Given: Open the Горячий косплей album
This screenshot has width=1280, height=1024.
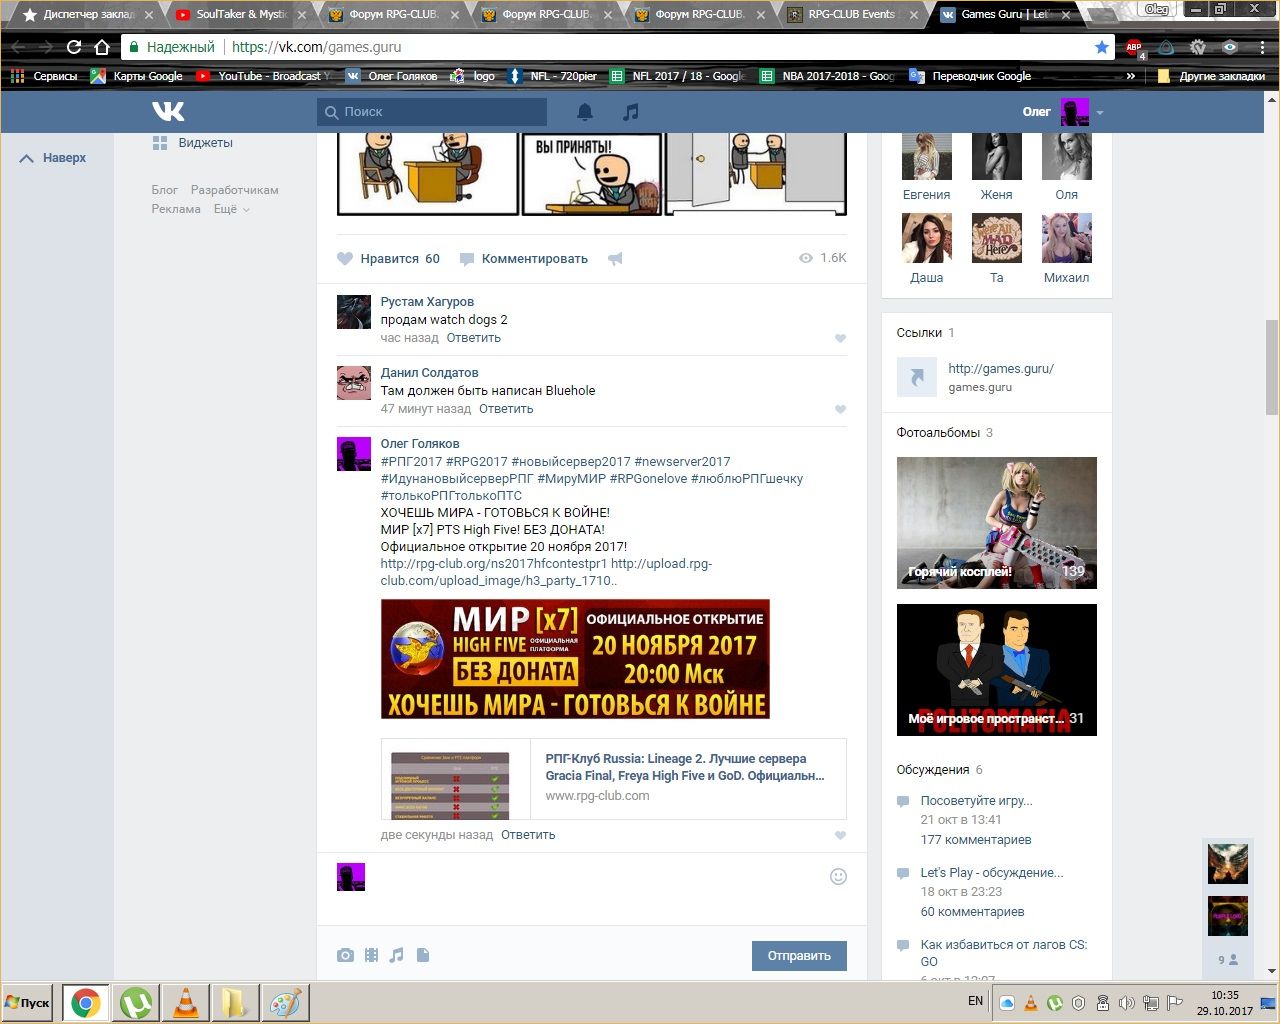Looking at the screenshot, I should point(996,522).
